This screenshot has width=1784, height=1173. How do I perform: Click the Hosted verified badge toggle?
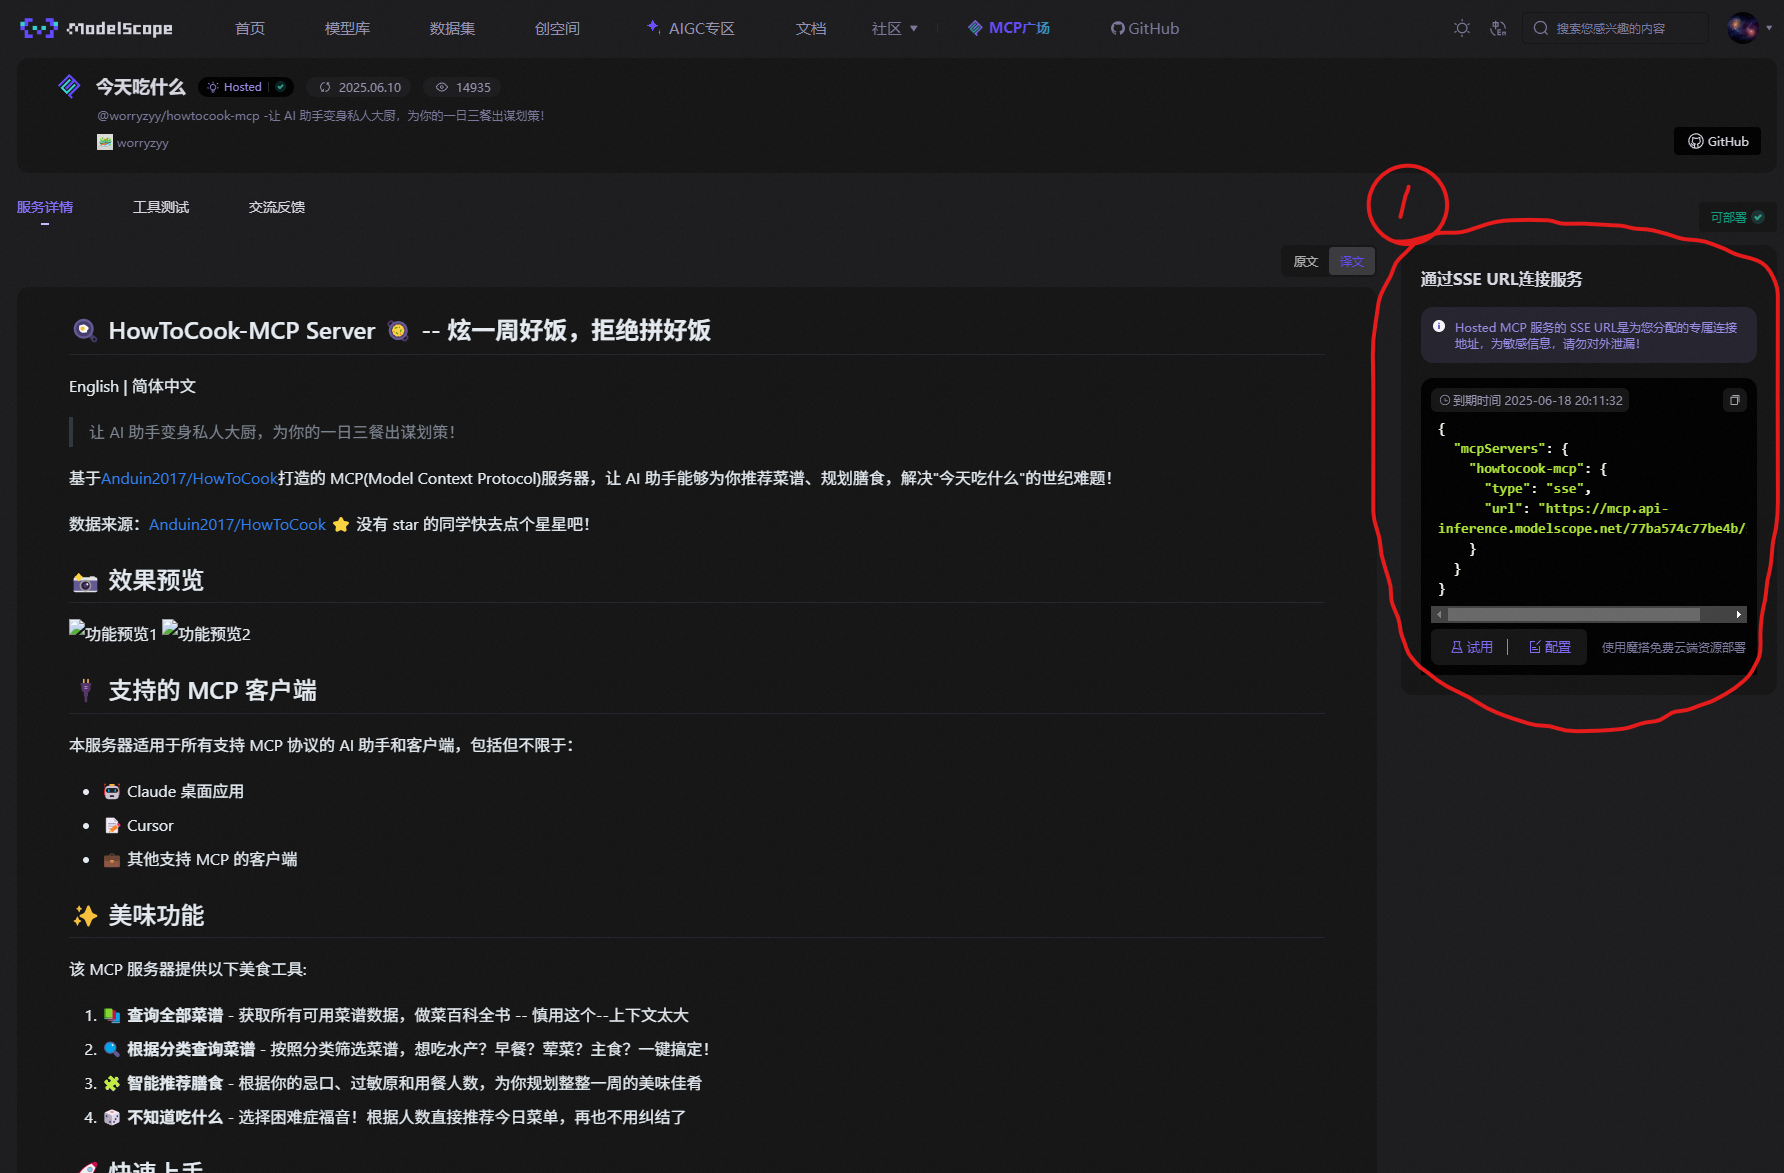tap(280, 87)
